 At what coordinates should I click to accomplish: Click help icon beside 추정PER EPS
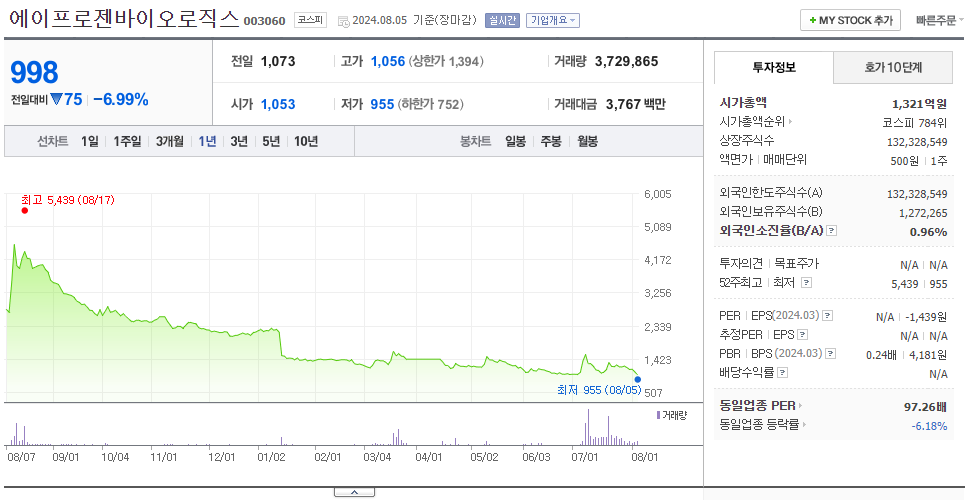coord(802,335)
